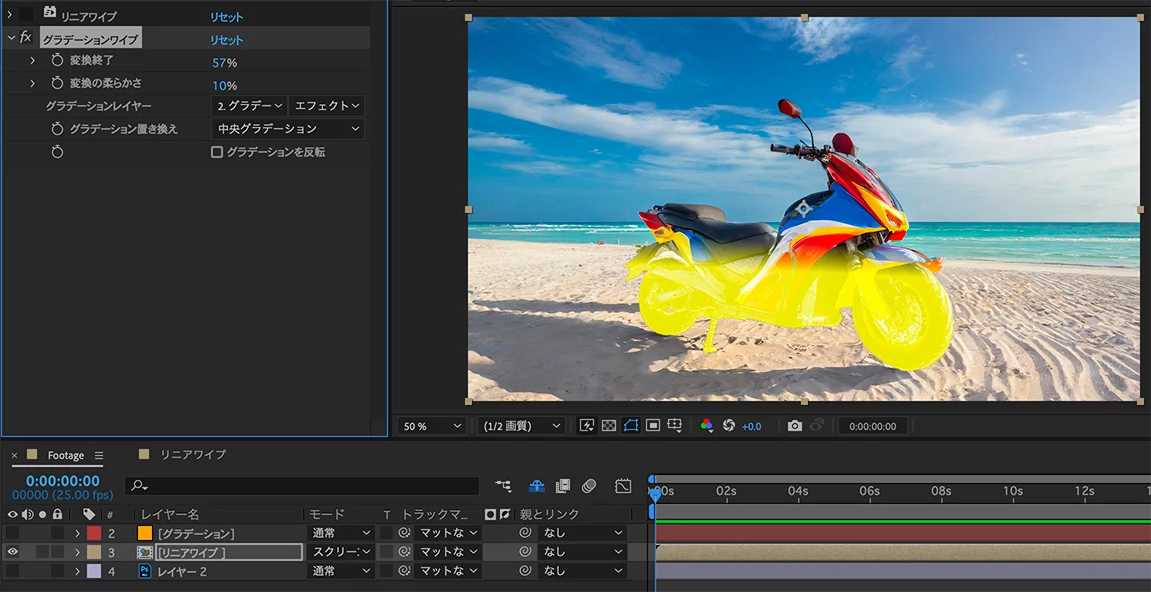The width and height of the screenshot is (1151, 592).
Task: Open the show channel color icon
Action: pyautogui.click(x=706, y=426)
